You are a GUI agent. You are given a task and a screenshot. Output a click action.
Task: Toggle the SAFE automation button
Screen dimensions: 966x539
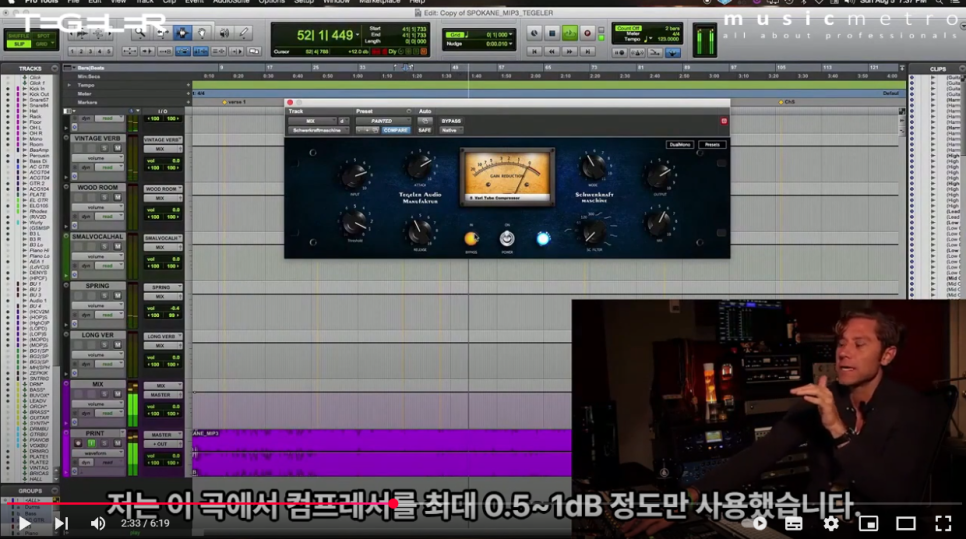424,131
